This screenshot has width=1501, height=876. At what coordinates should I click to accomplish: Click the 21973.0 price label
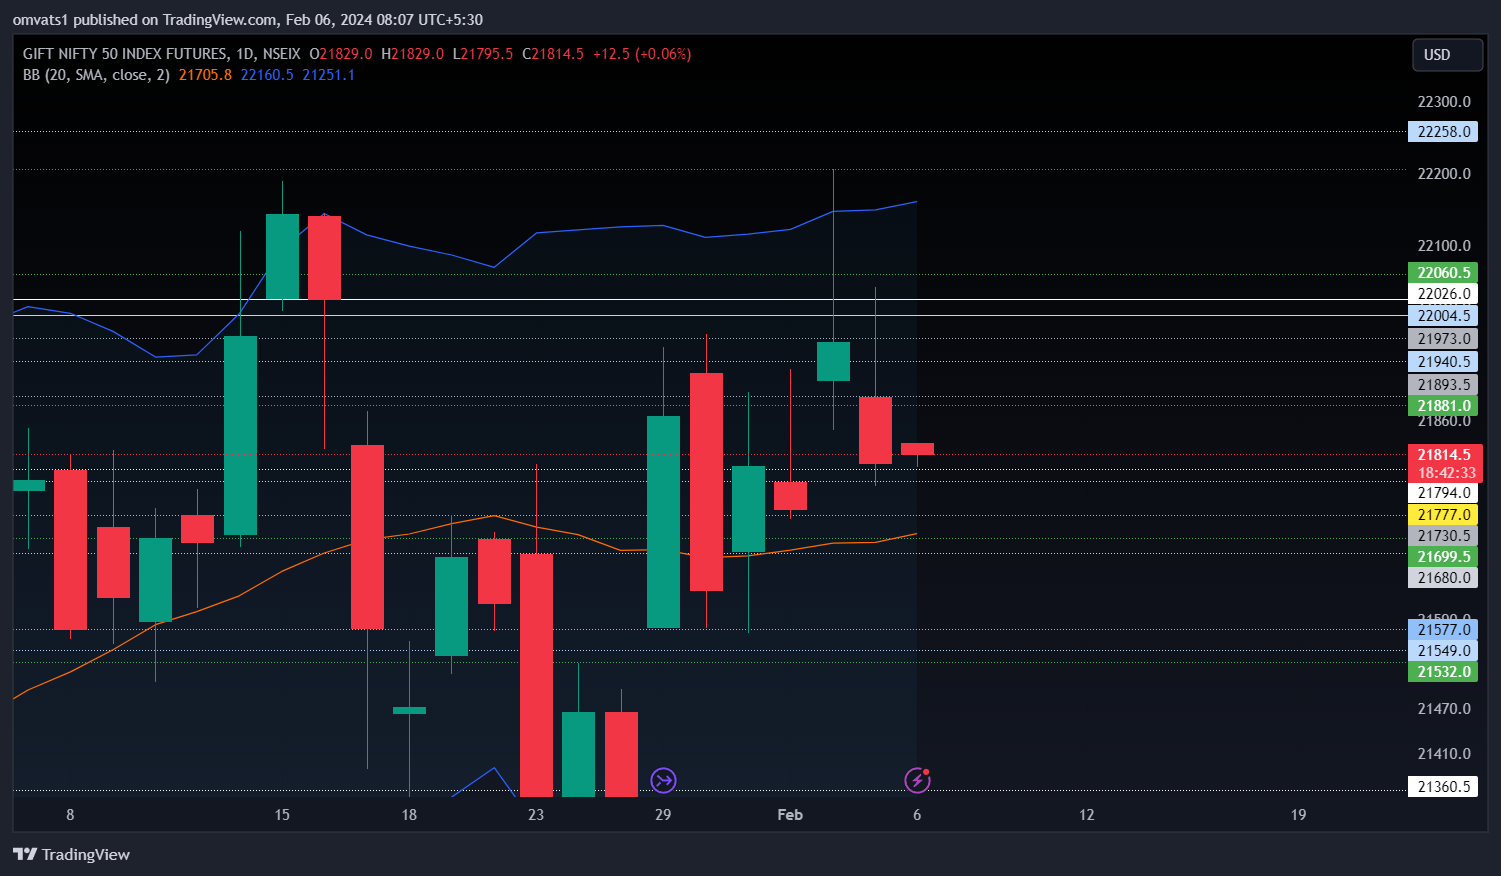[1442, 339]
